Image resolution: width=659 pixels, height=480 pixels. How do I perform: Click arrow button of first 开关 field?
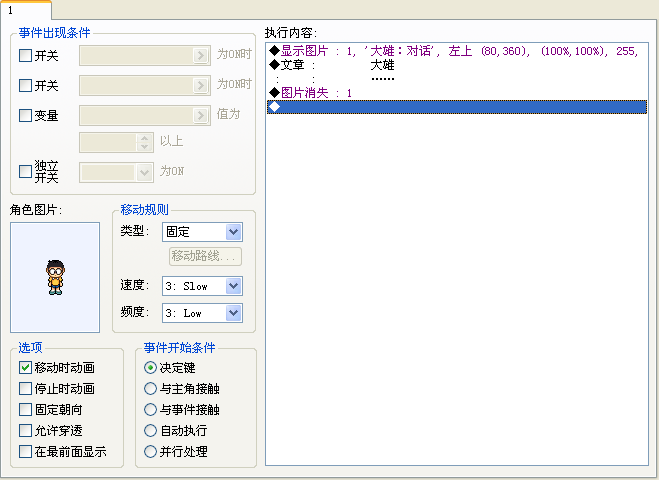(201, 55)
